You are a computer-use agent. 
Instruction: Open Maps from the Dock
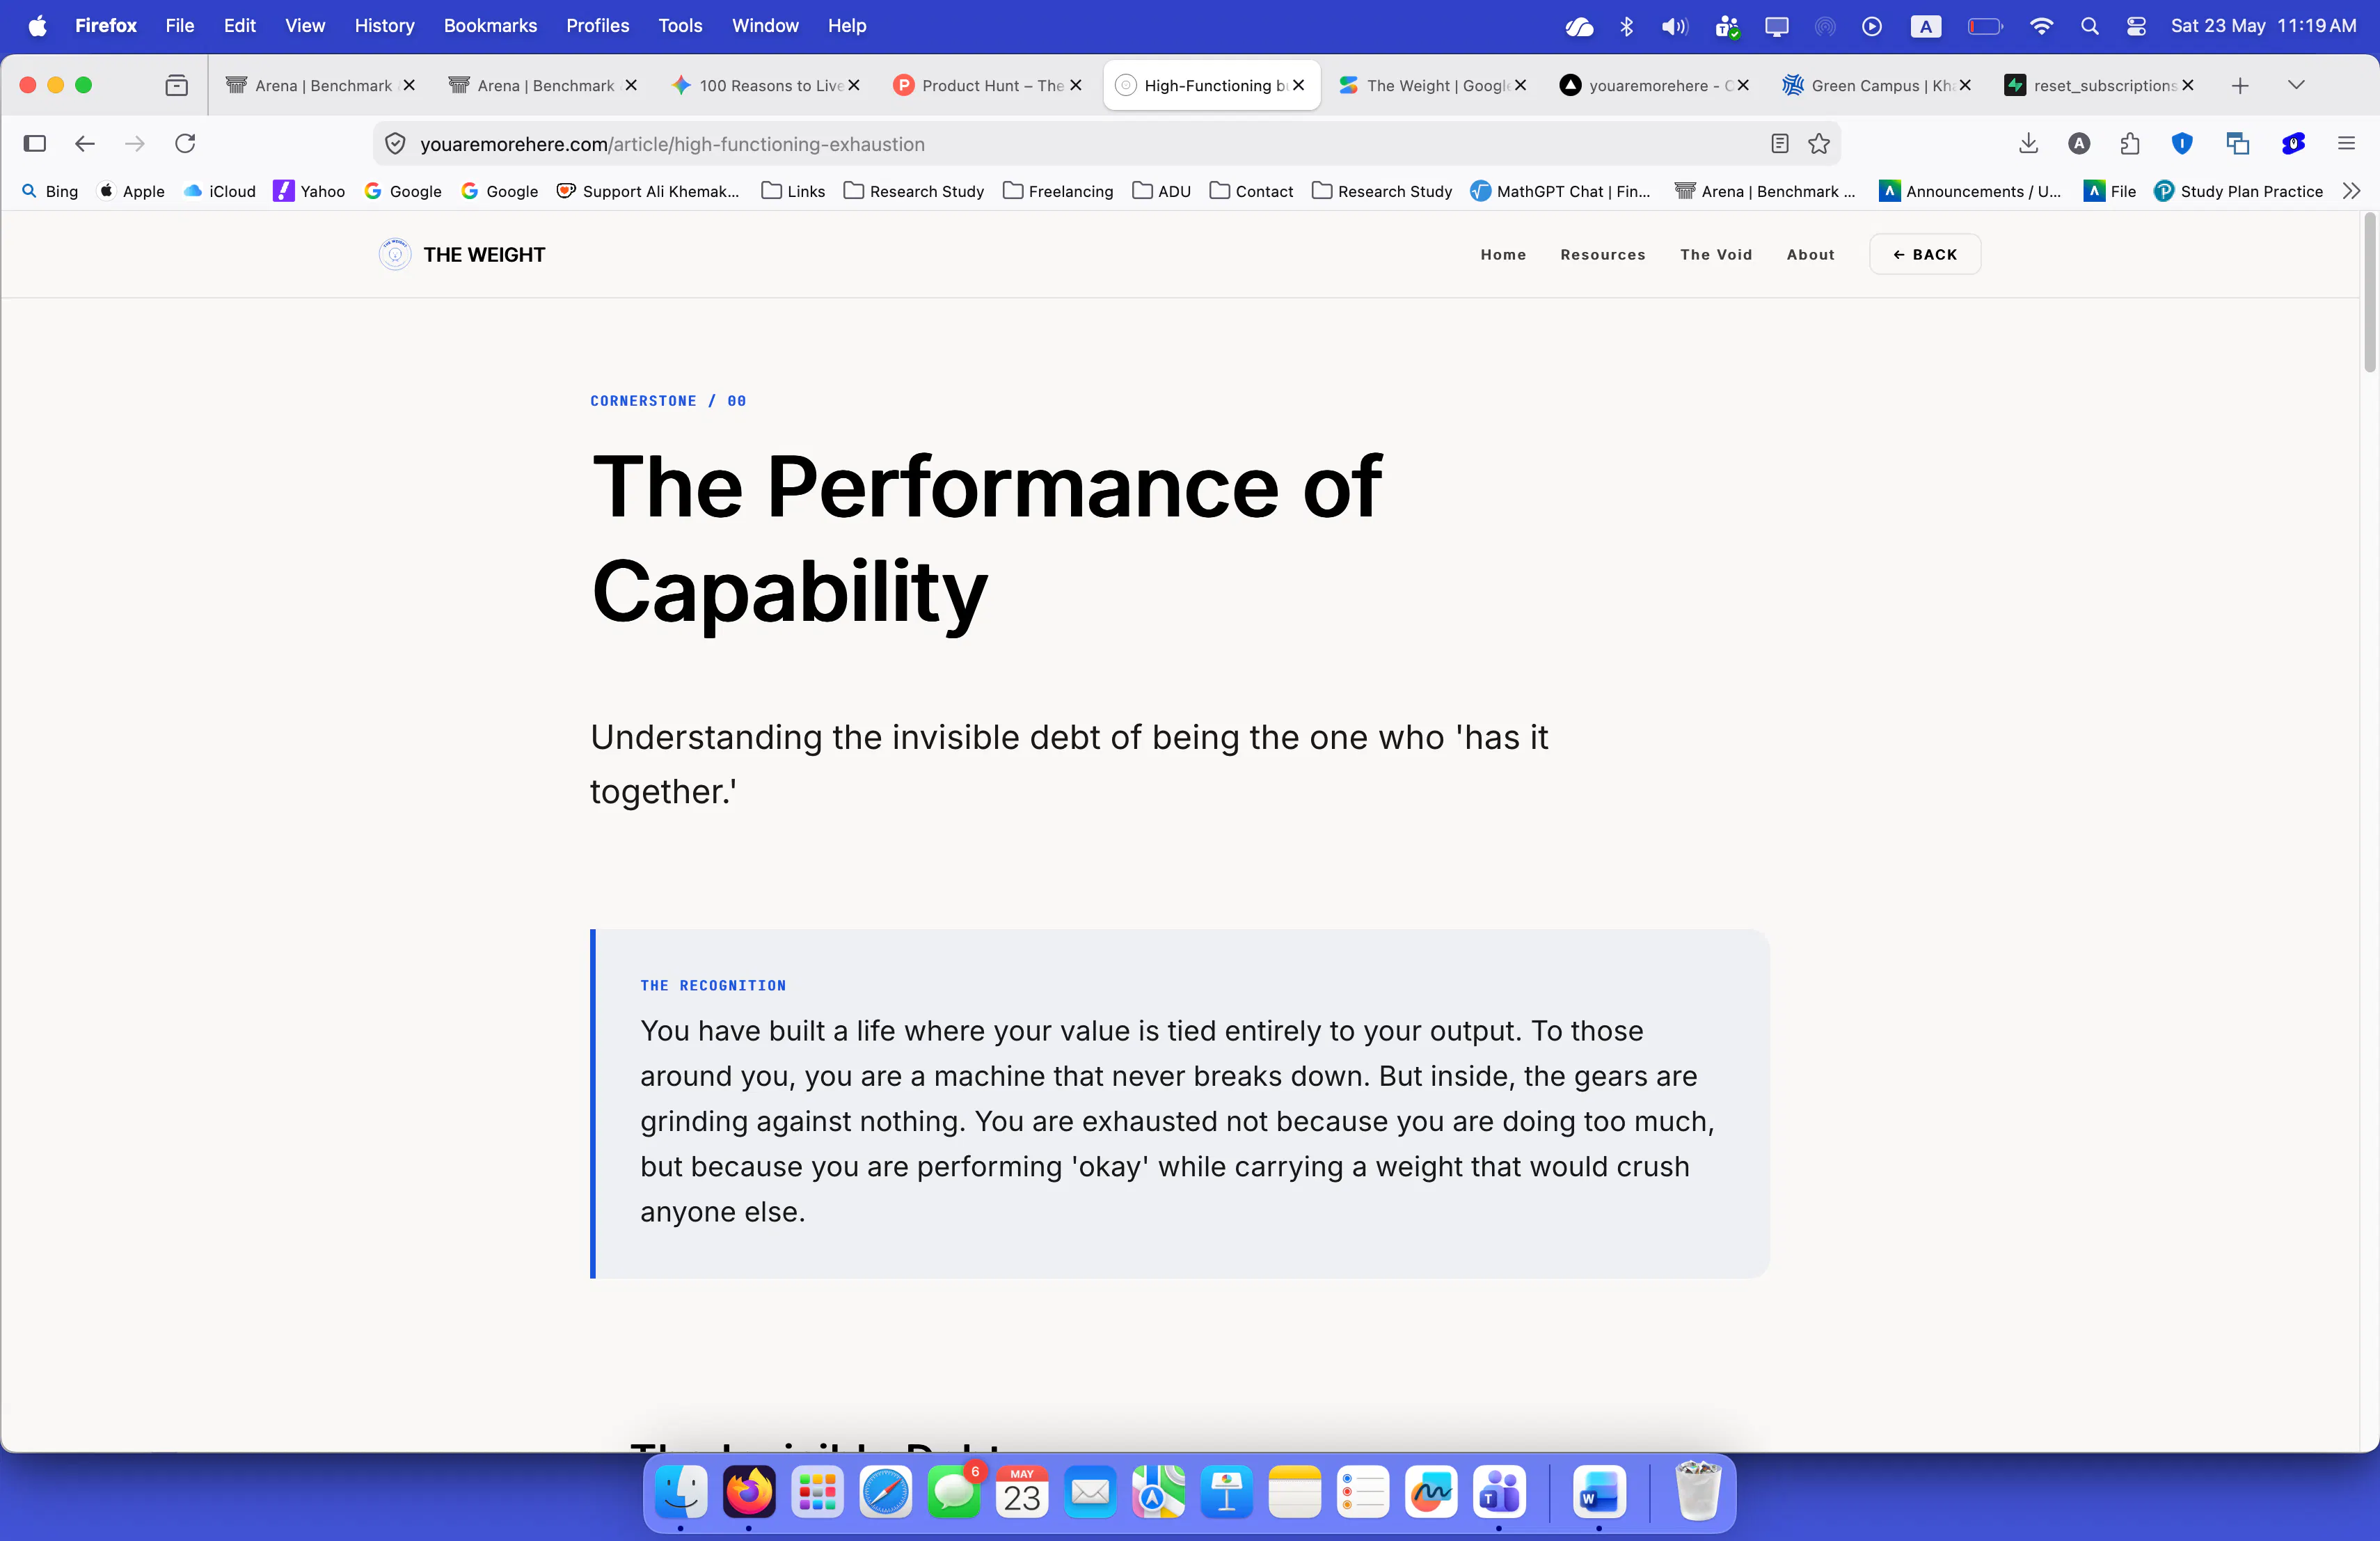(x=1158, y=1493)
